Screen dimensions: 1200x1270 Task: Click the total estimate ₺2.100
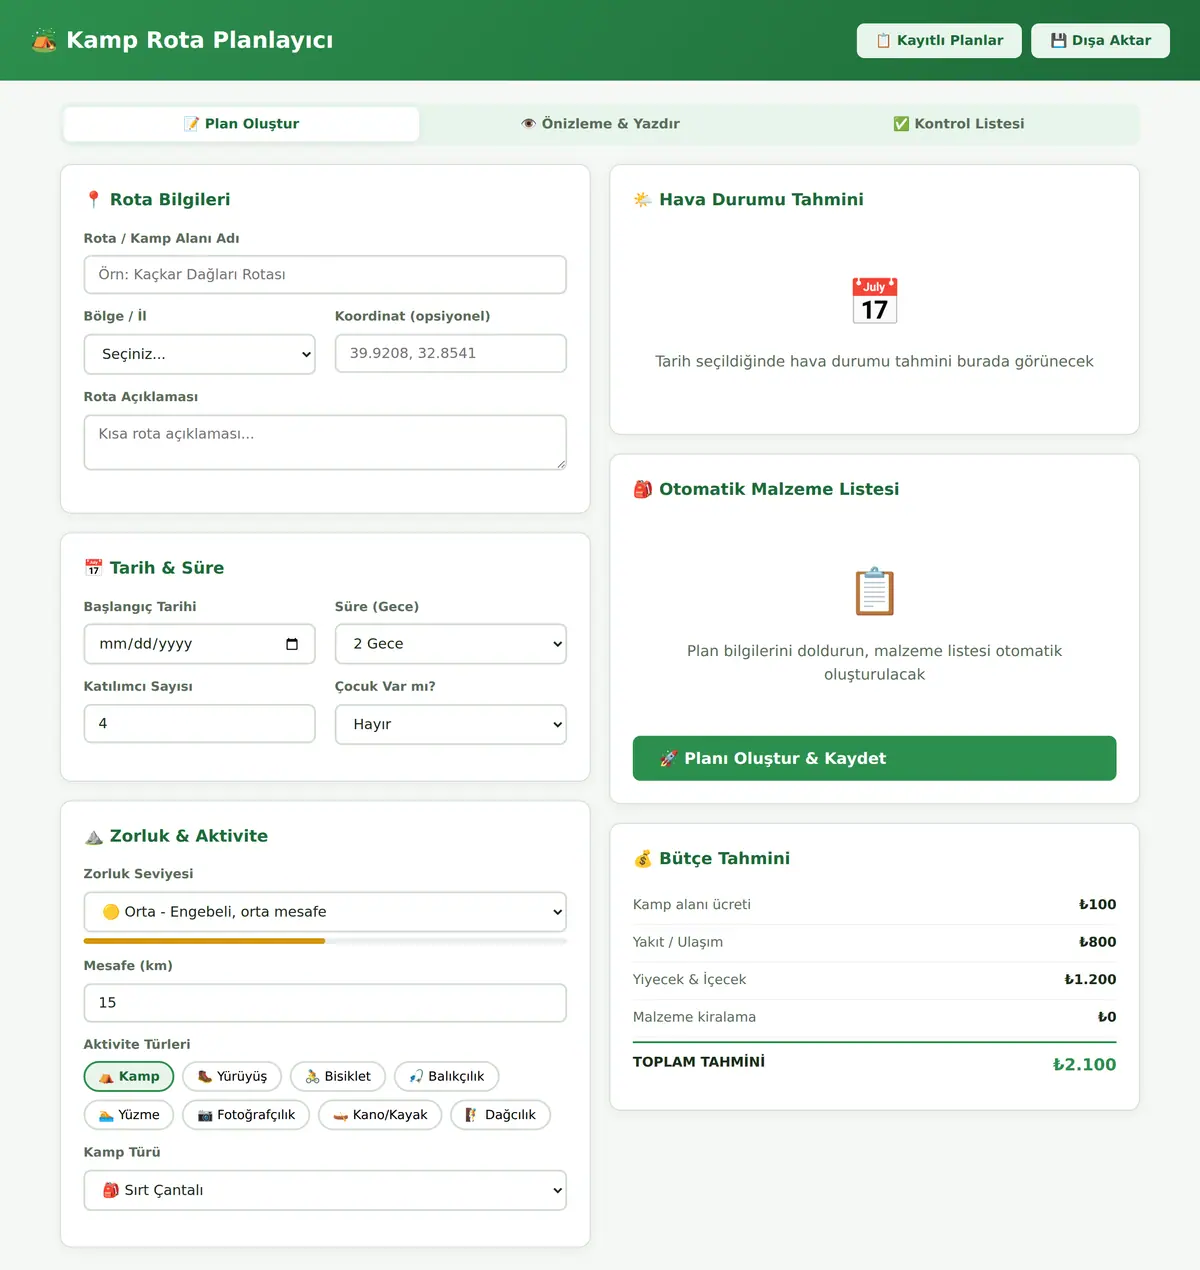click(1084, 1065)
